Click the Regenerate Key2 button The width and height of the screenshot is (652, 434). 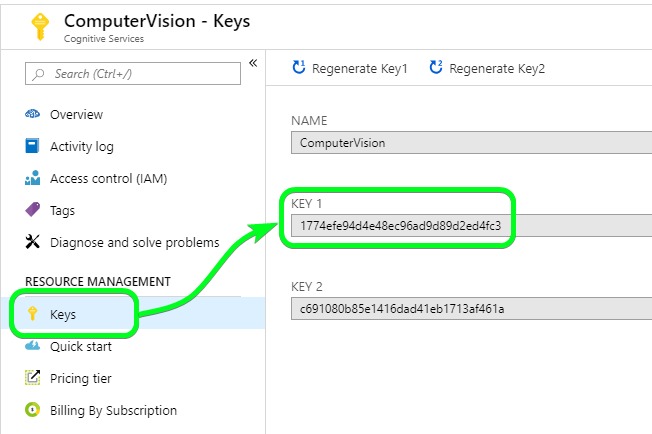click(487, 68)
